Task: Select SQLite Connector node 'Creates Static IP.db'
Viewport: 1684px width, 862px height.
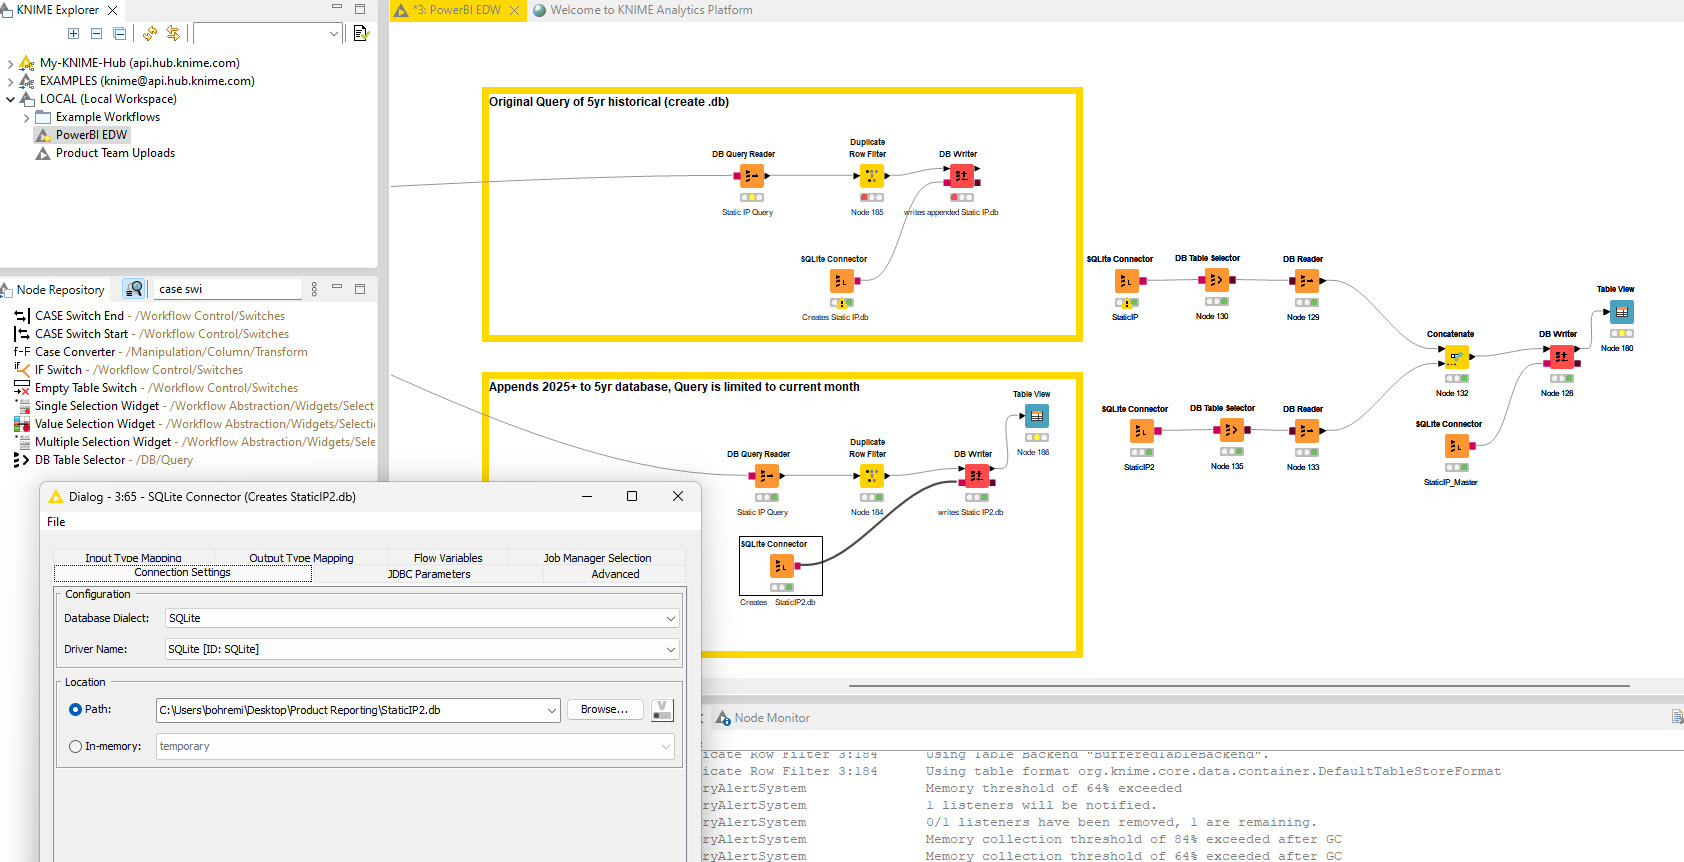Action: tap(842, 282)
